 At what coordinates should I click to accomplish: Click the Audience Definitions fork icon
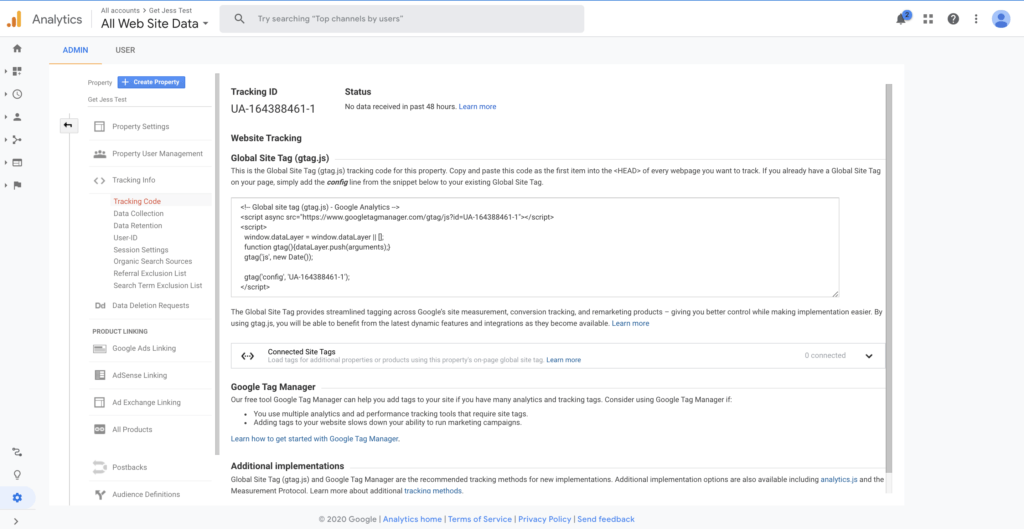tap(100, 494)
